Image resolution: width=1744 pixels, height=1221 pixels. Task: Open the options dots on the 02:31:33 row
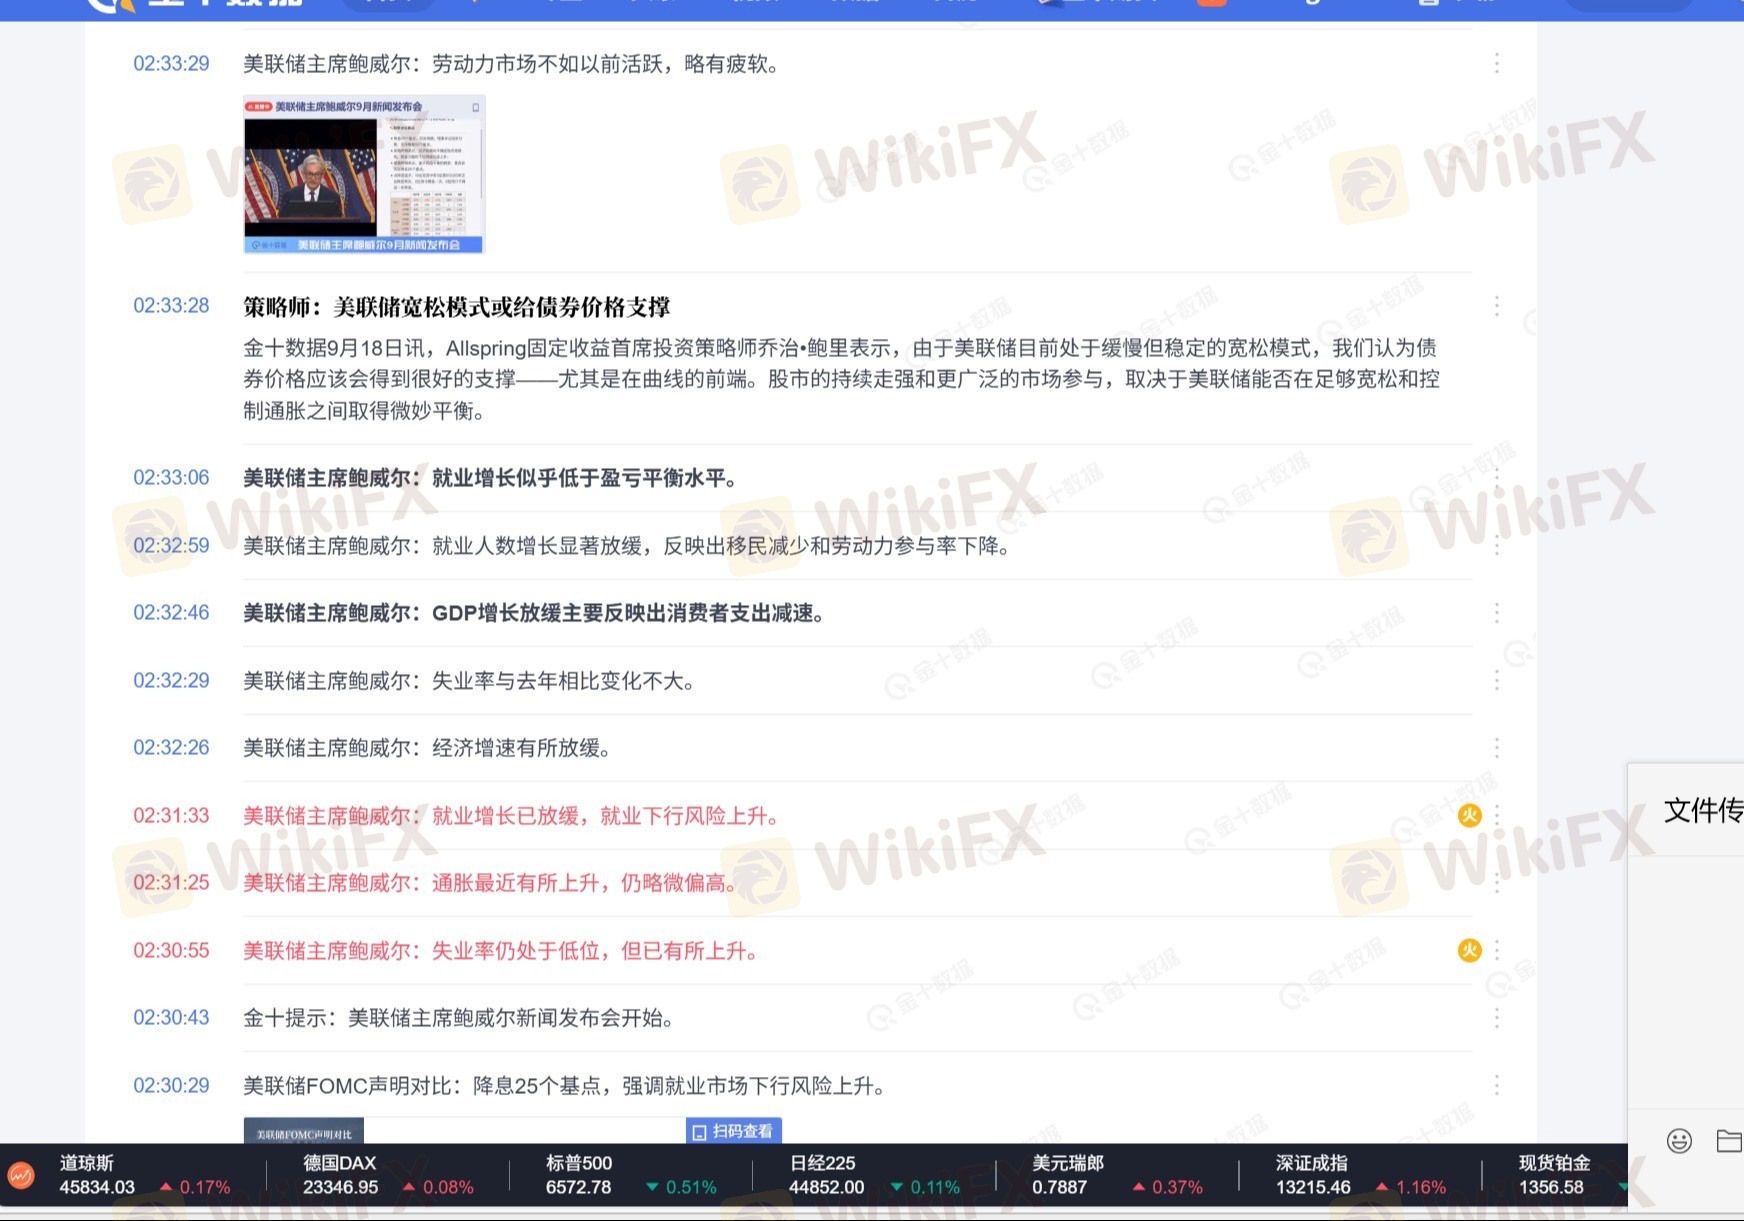(1496, 816)
